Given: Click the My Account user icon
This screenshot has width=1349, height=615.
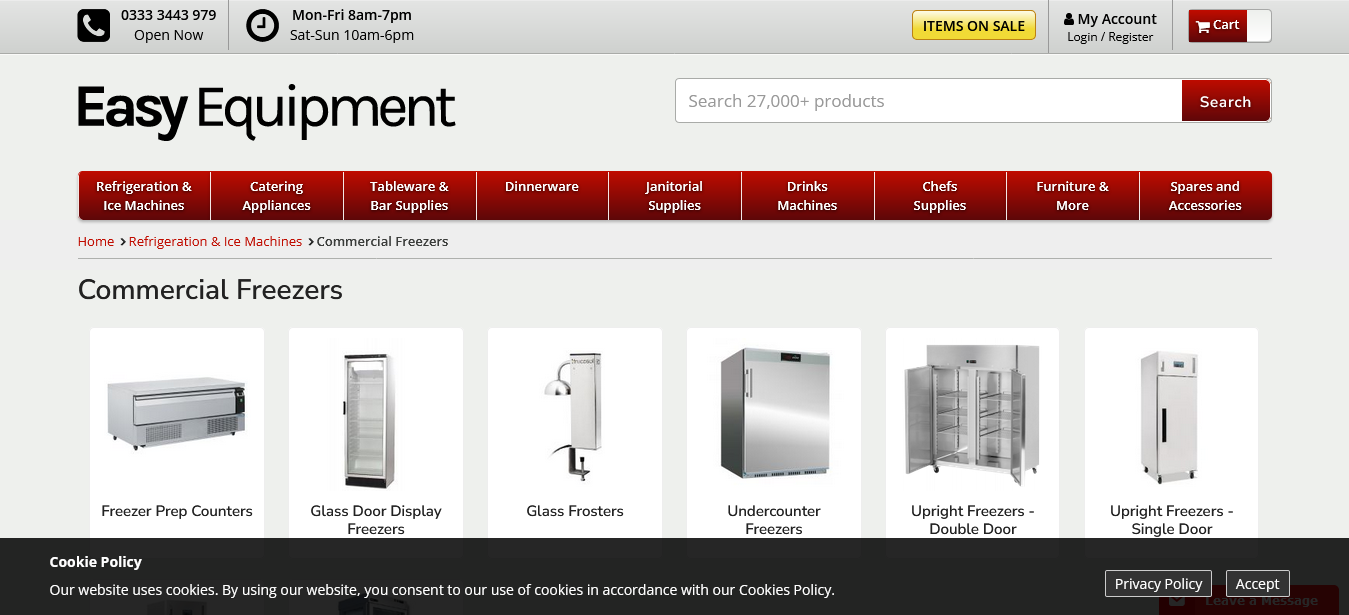Looking at the screenshot, I should pos(1069,19).
